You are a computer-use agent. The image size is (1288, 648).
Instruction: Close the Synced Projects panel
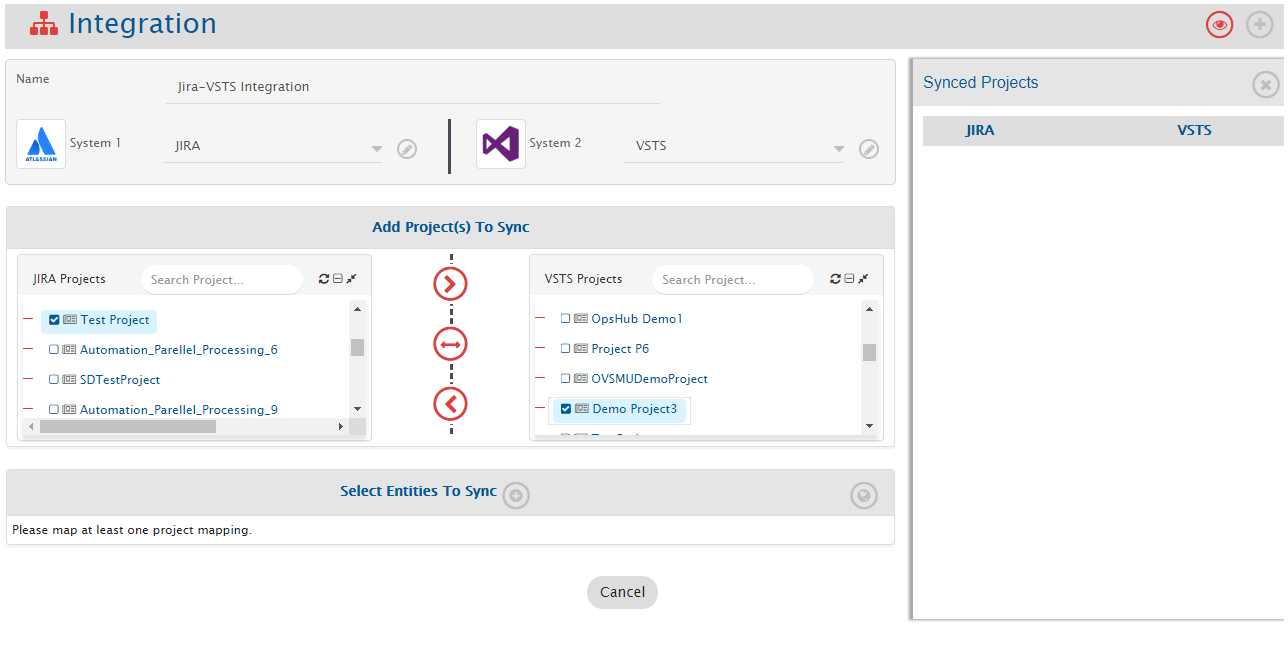point(1265,85)
